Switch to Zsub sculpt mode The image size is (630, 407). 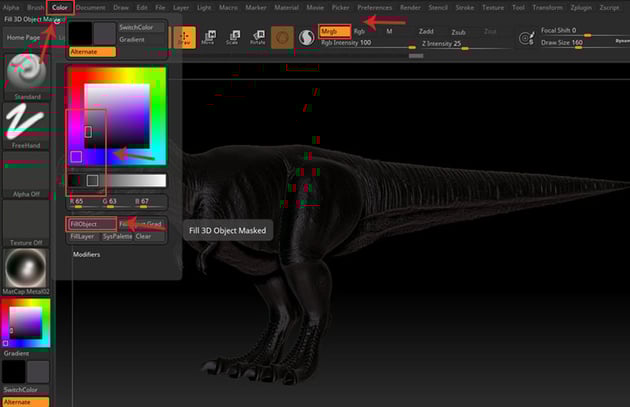pyautogui.click(x=458, y=31)
